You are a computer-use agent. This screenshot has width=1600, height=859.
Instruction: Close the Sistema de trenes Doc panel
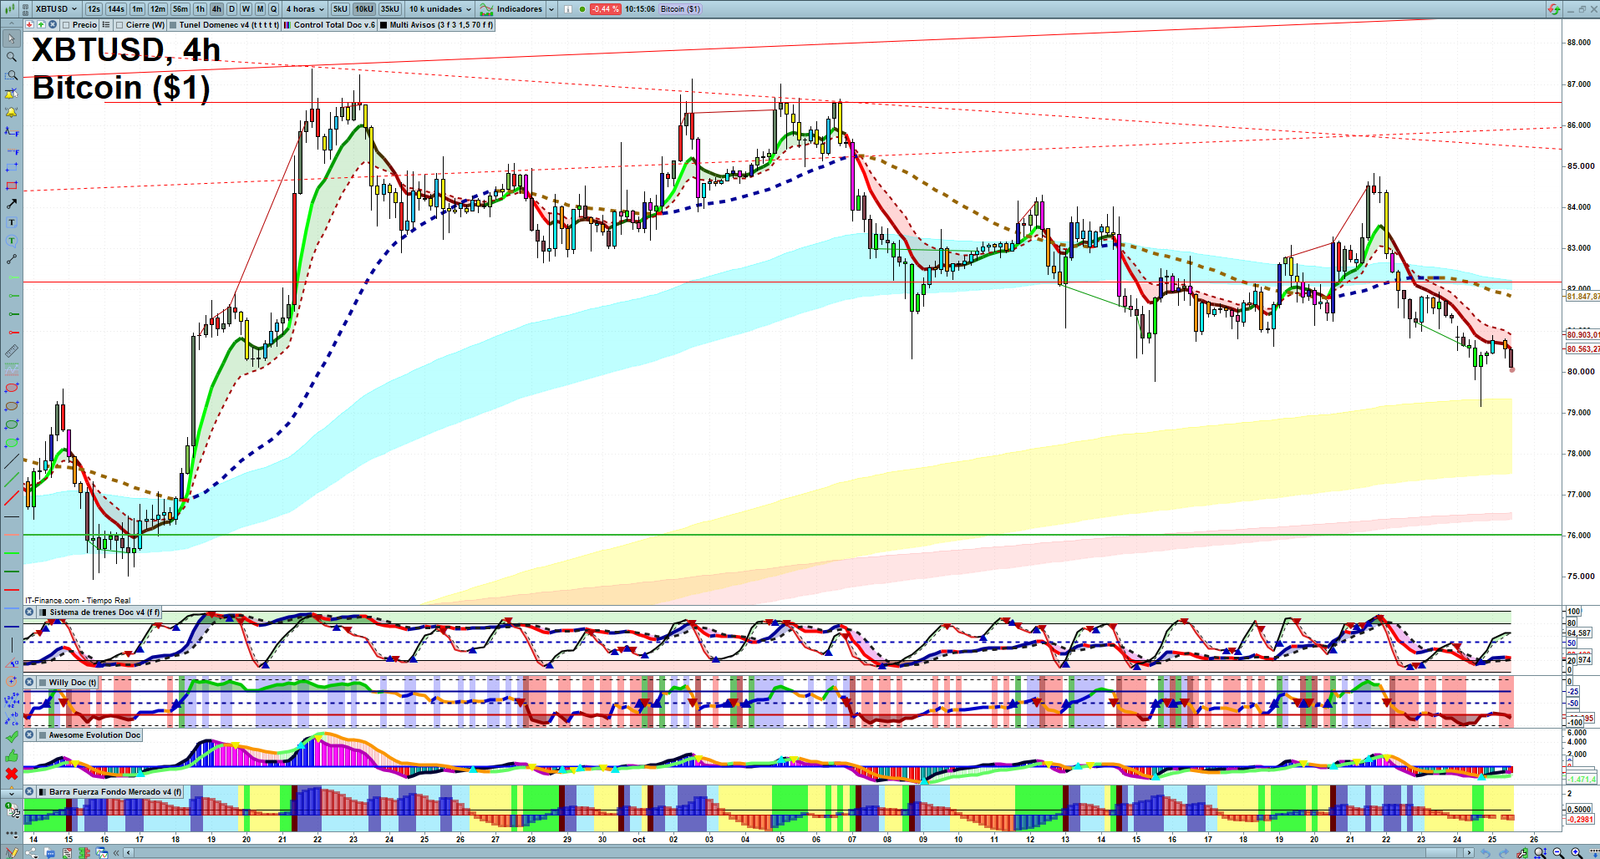point(29,612)
